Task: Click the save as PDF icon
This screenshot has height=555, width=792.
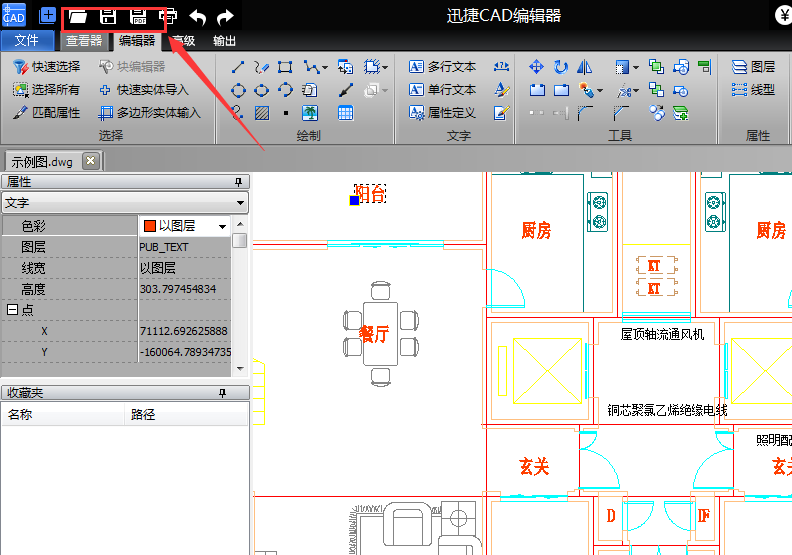Action: [138, 17]
